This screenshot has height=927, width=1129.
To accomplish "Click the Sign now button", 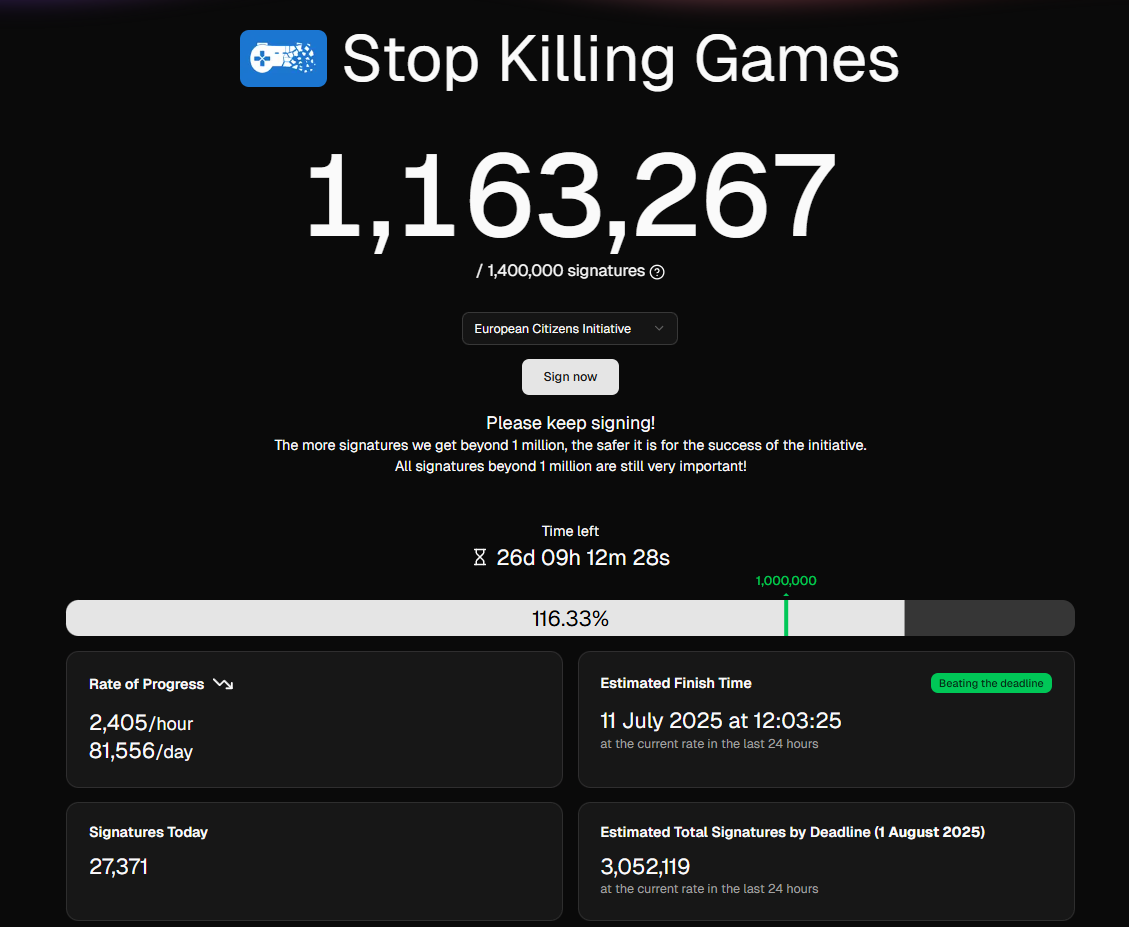I will [570, 377].
